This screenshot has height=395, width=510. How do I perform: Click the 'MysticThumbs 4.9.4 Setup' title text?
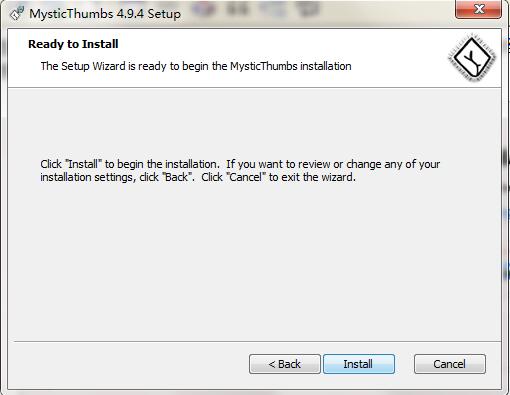coord(105,14)
